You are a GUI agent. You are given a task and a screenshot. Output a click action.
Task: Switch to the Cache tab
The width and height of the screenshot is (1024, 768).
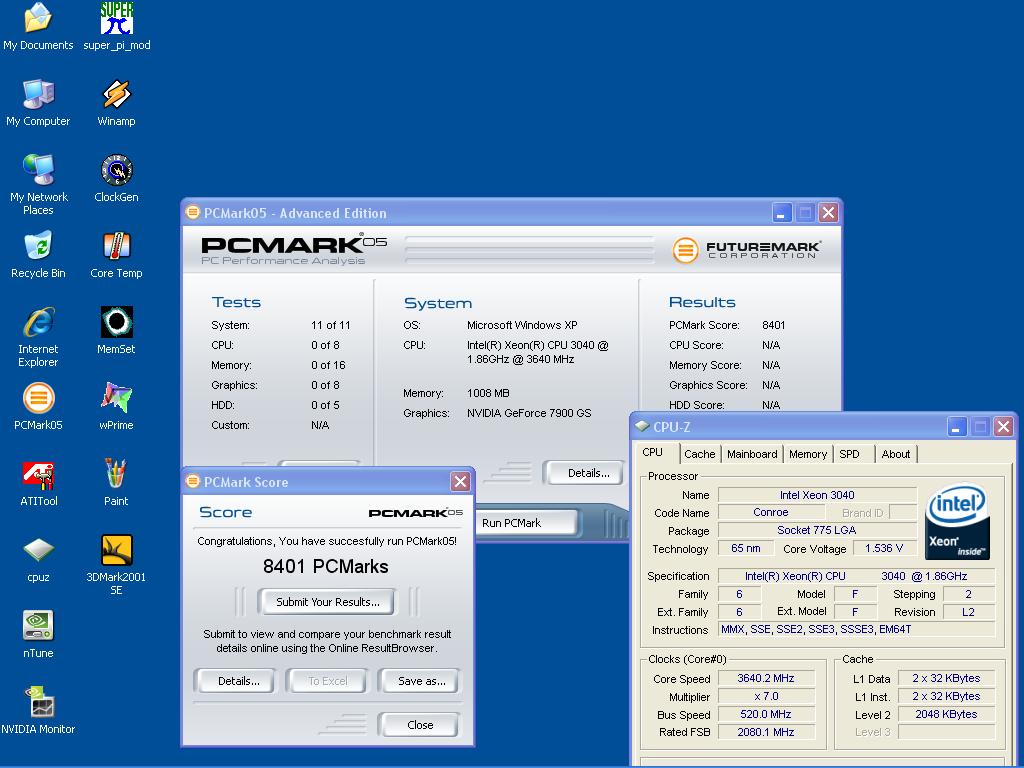click(x=699, y=454)
